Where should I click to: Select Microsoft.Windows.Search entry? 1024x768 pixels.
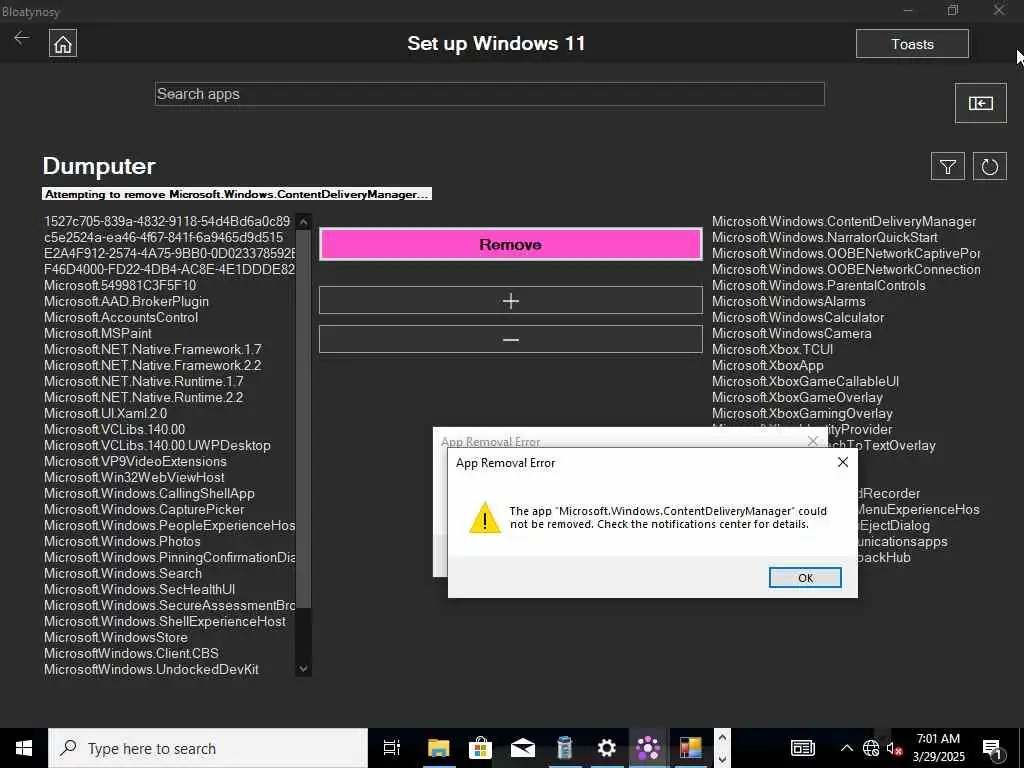tap(123, 573)
